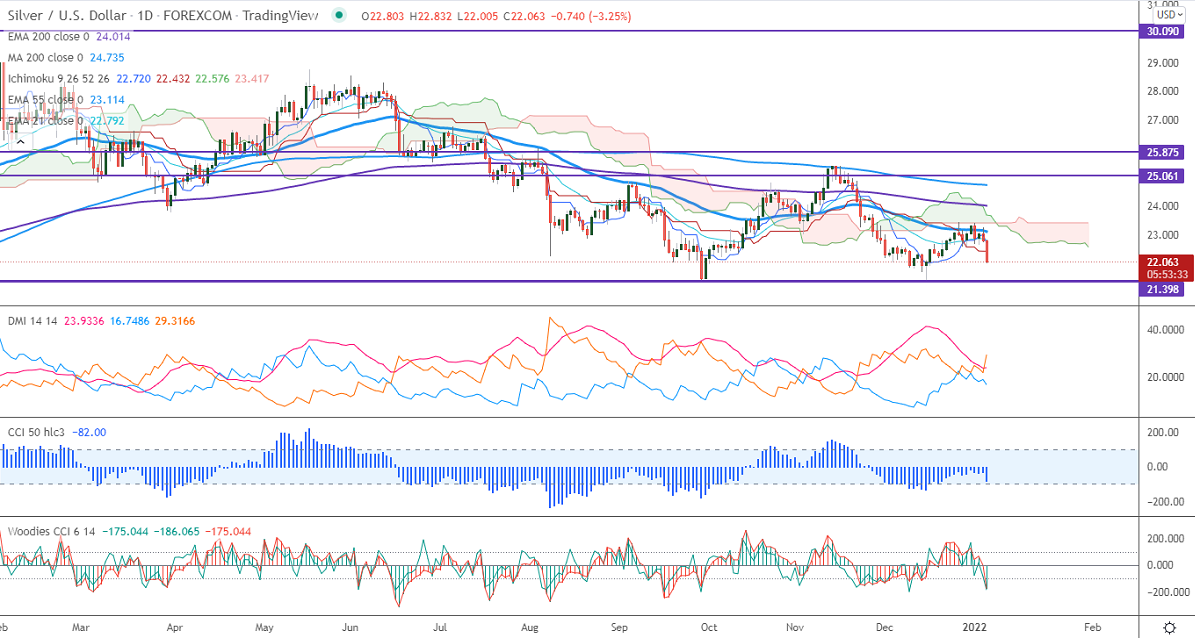
Task: Click the Ichimoku value 23.417
Action: click(x=251, y=79)
